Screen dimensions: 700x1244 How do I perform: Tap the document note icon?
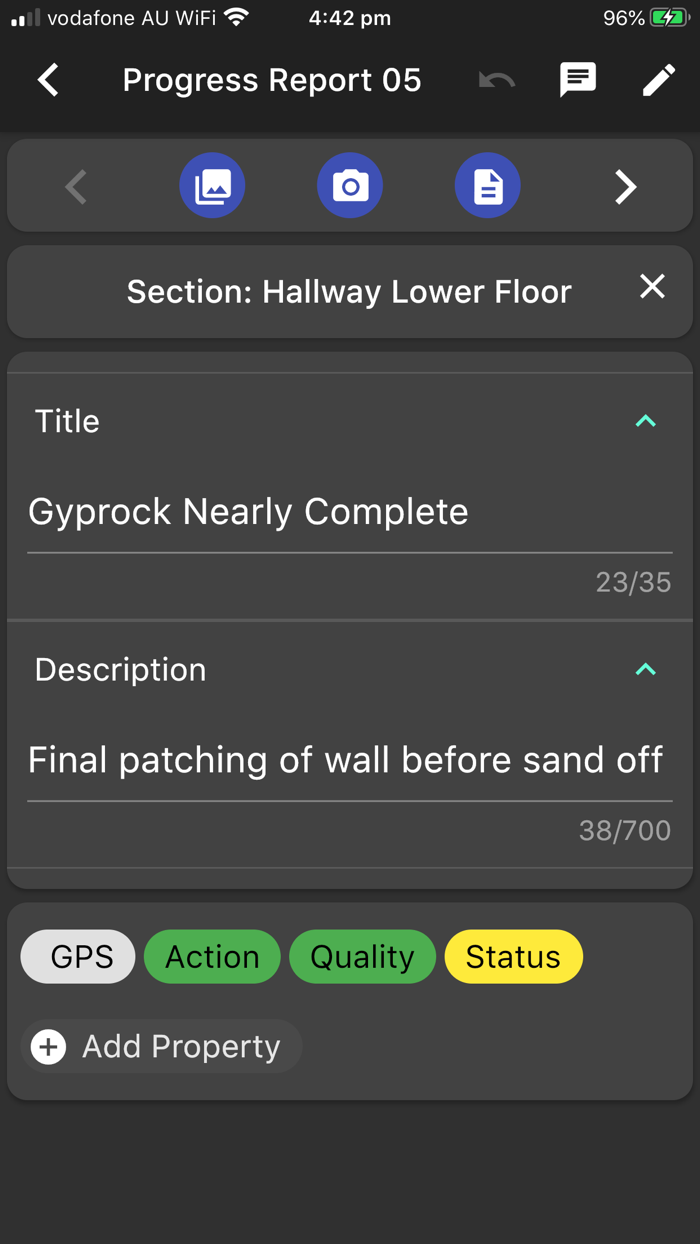488,186
